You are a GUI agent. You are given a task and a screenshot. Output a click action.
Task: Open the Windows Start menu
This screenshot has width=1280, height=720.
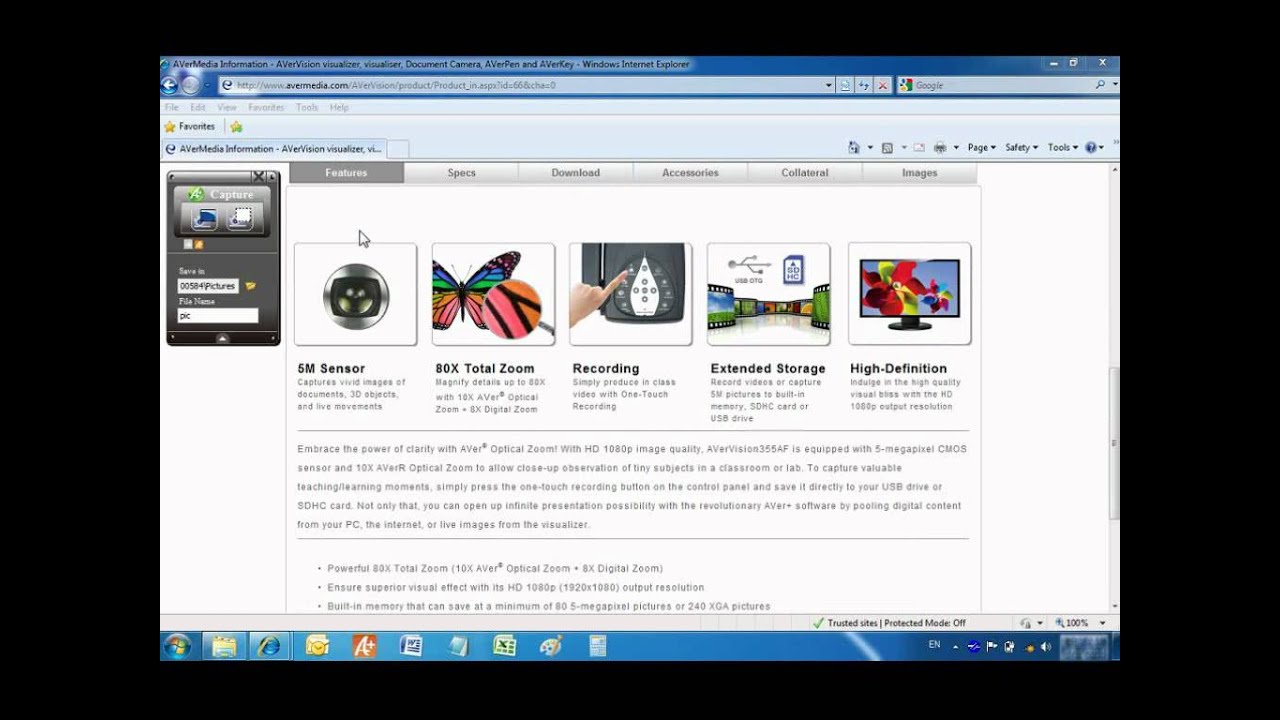click(x=177, y=646)
